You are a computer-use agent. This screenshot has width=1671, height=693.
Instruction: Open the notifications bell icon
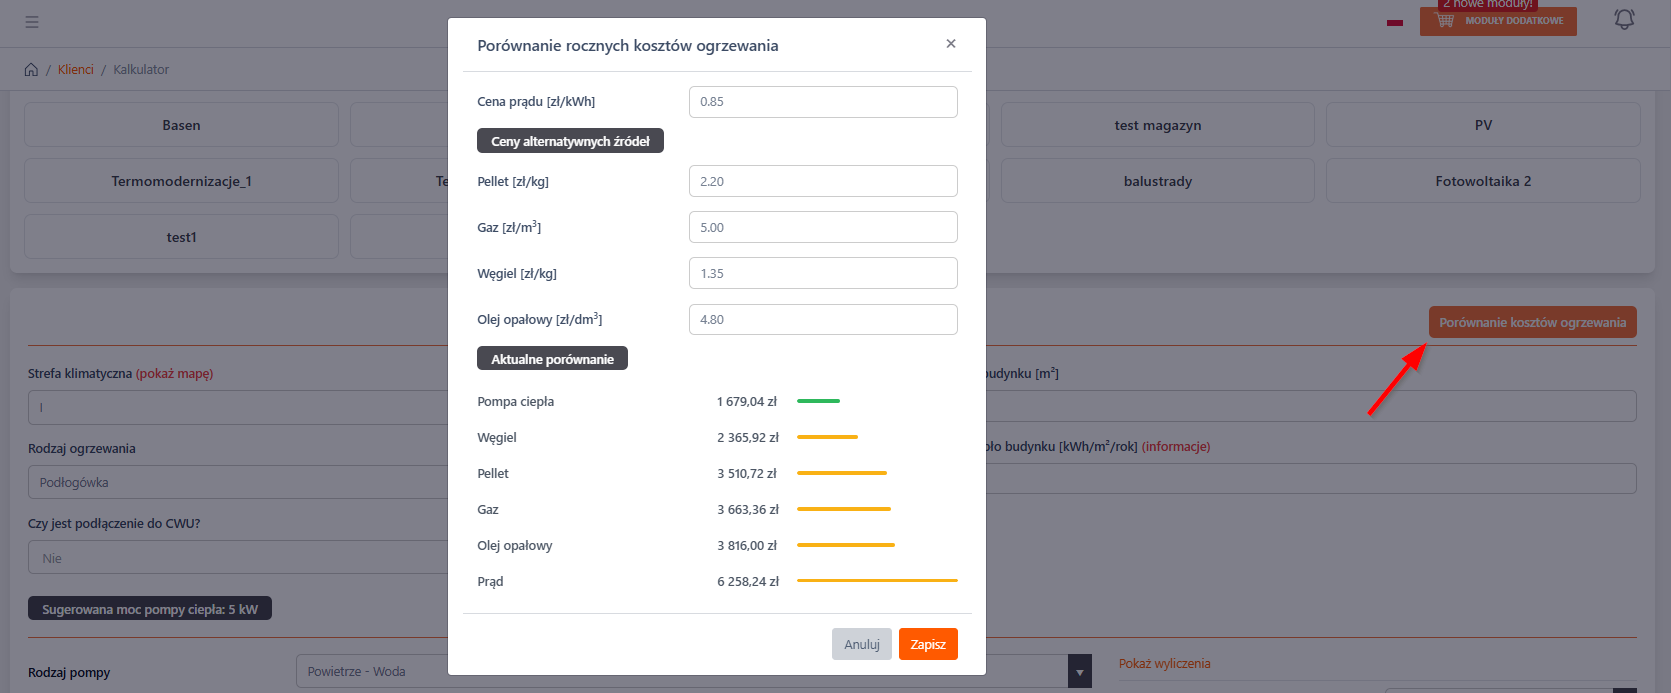pyautogui.click(x=1624, y=20)
